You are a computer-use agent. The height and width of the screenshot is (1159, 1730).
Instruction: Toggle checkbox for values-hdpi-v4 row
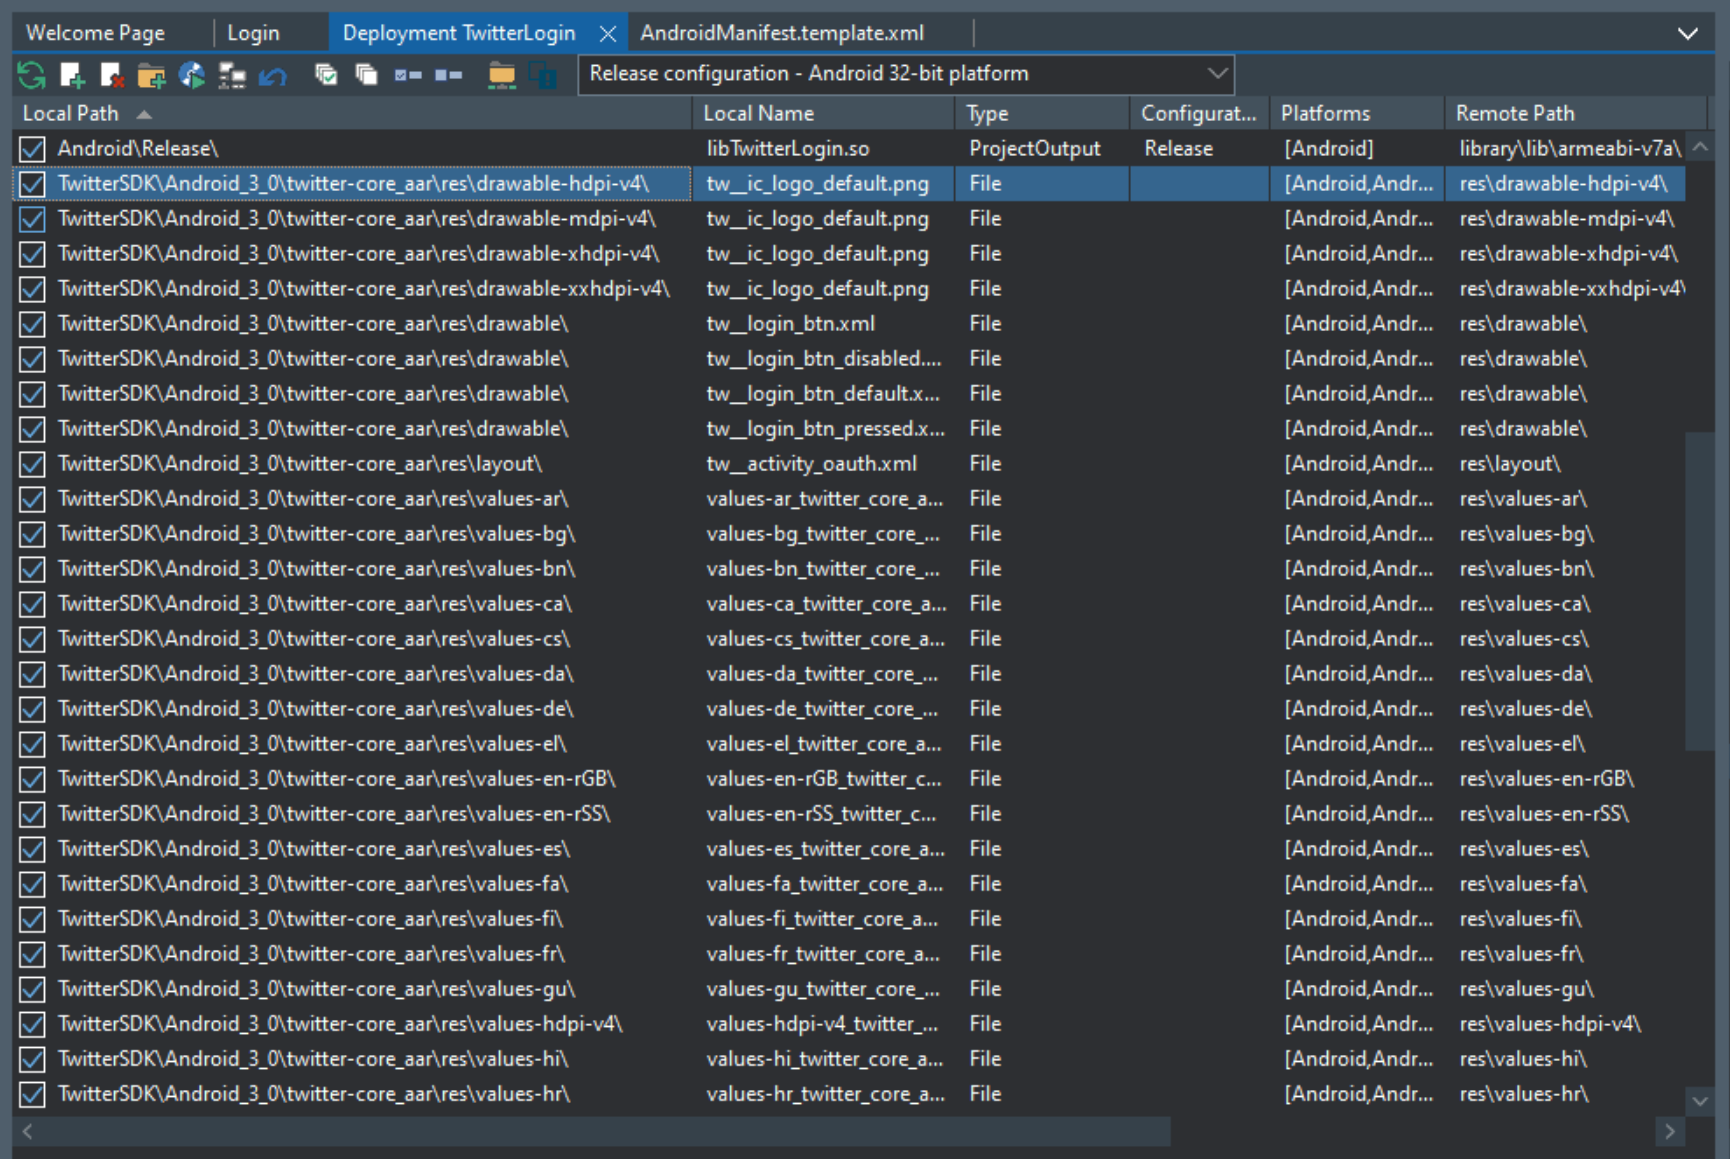click(x=32, y=1024)
